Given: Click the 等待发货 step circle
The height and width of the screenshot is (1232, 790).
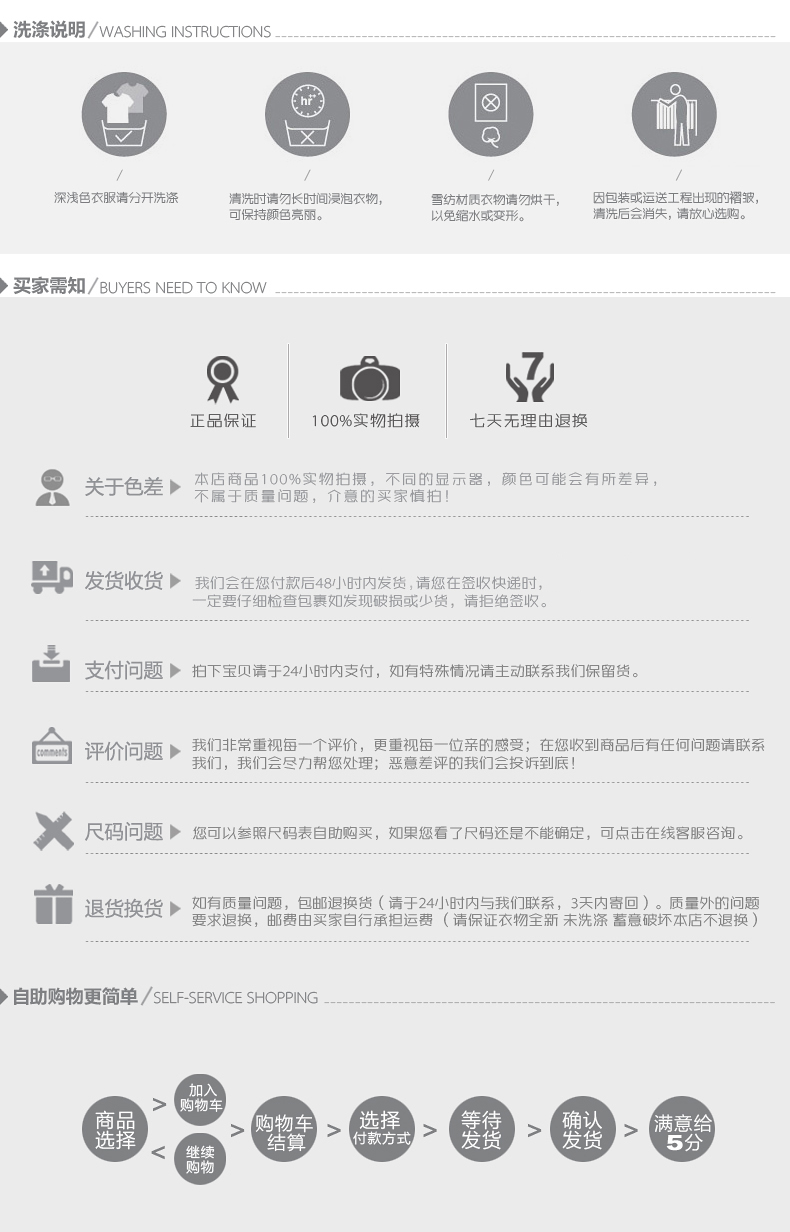Looking at the screenshot, I should pos(481,1129).
